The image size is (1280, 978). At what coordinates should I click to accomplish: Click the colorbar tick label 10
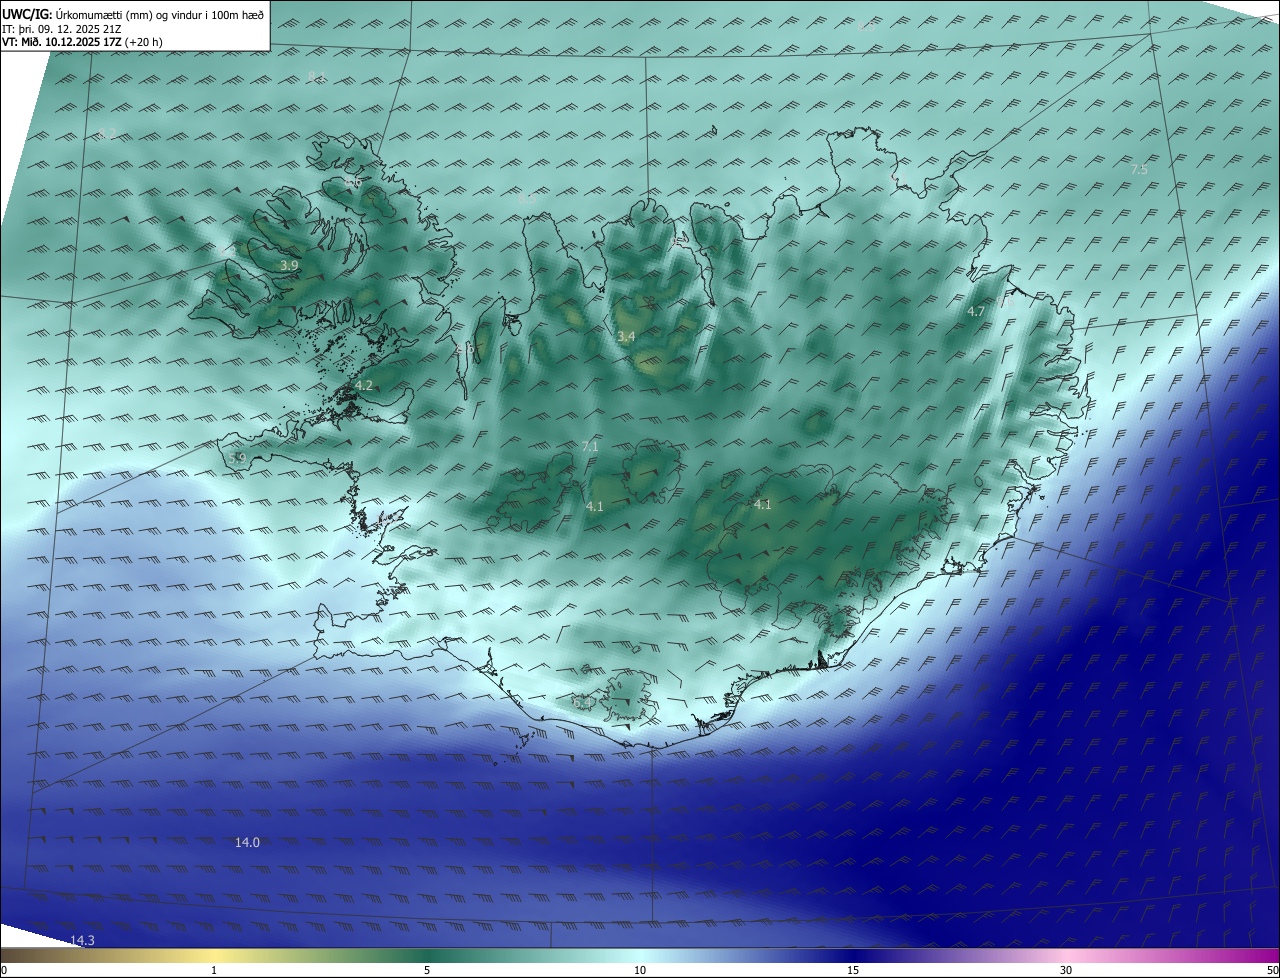point(640,970)
